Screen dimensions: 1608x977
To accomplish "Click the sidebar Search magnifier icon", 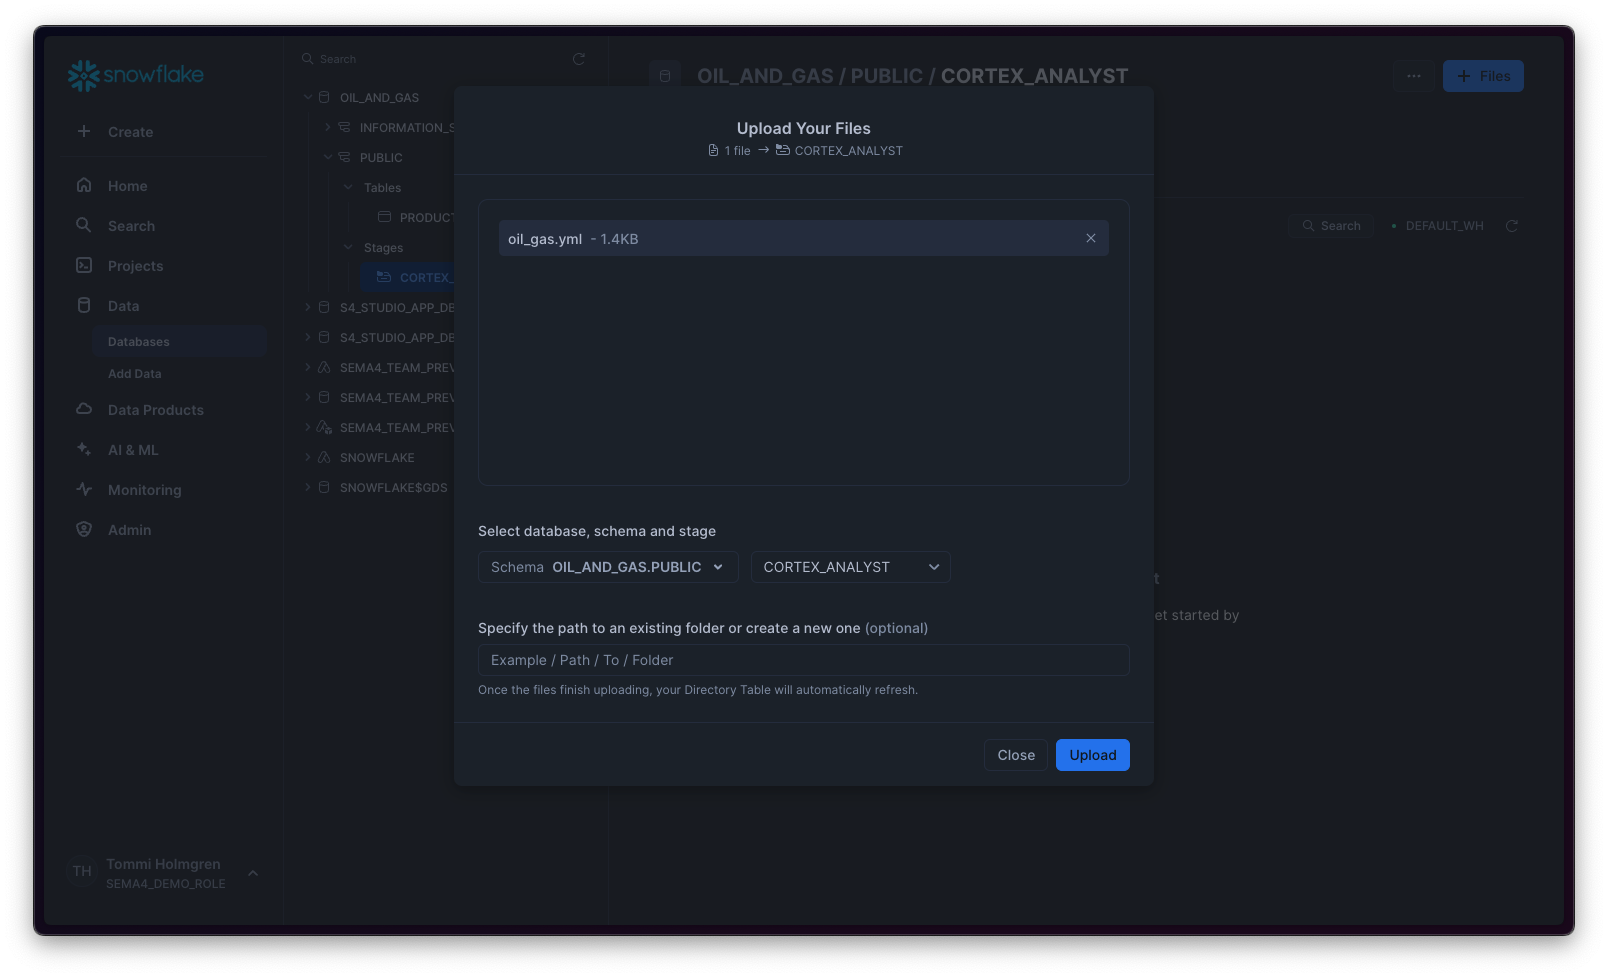I will pyautogui.click(x=84, y=225).
